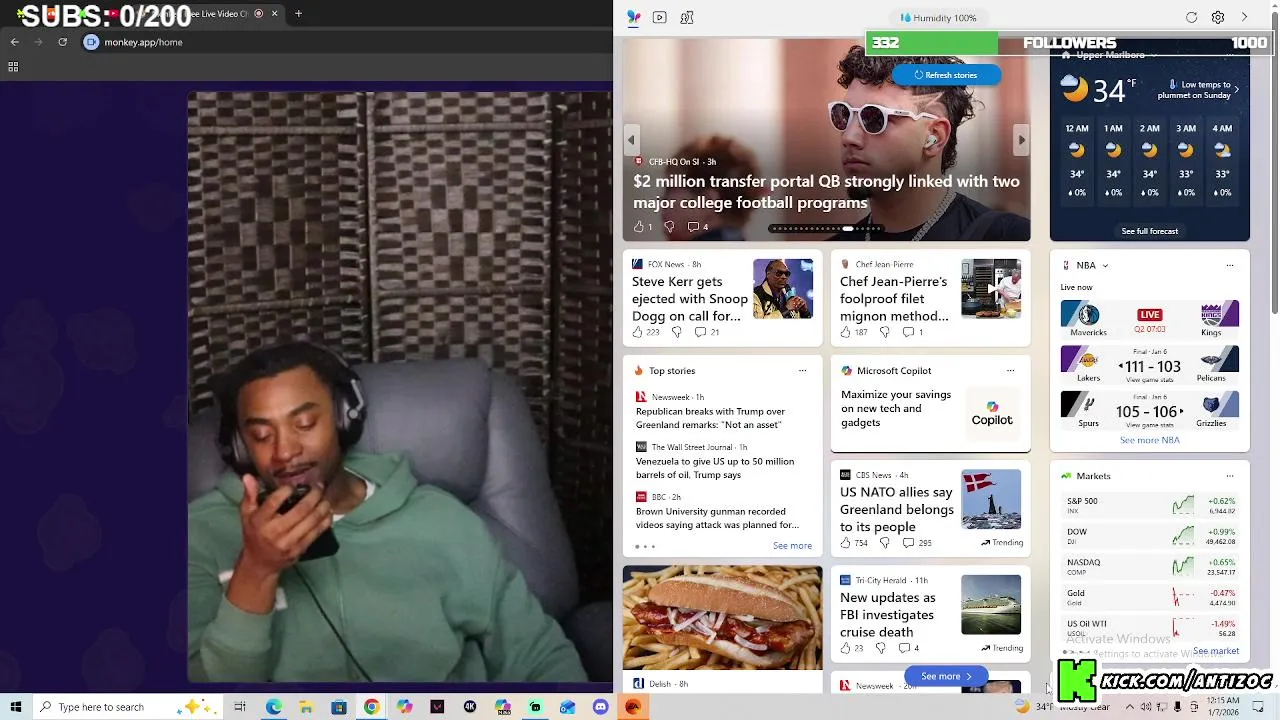Click See more in Top stories

click(792, 546)
